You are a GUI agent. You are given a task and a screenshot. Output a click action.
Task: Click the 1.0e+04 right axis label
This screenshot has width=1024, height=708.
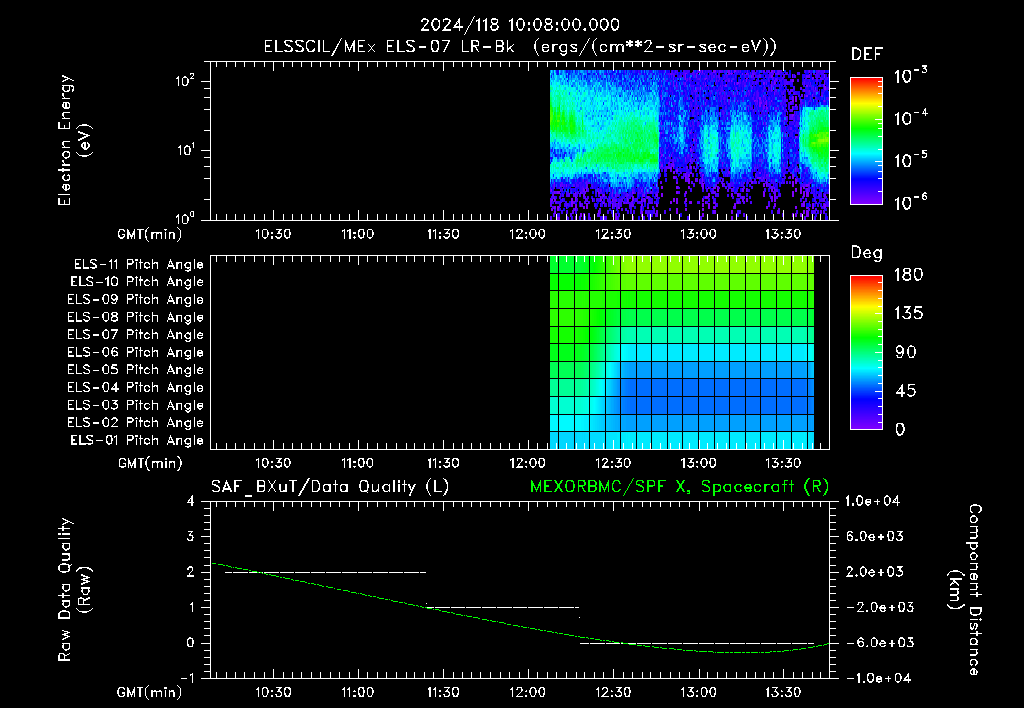872,502
